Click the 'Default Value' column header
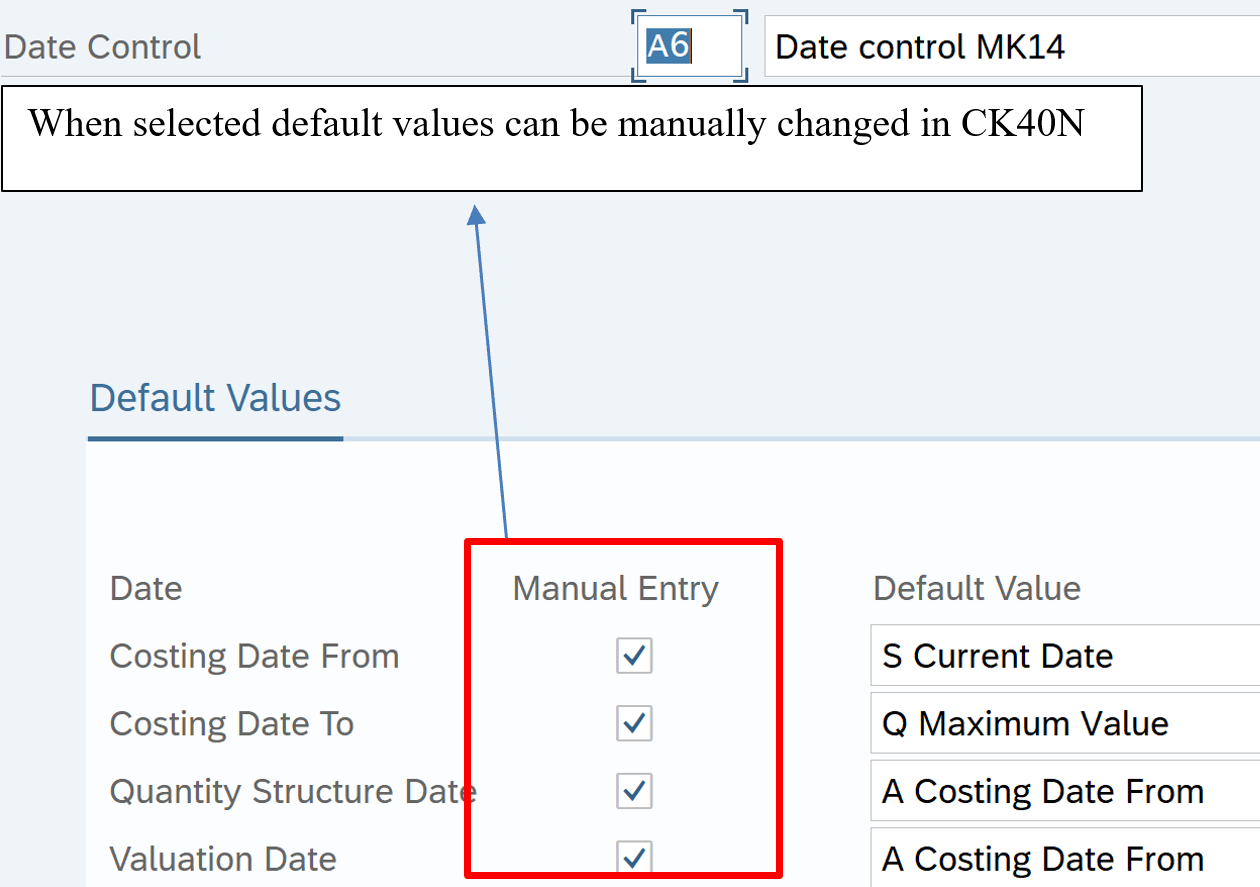 (976, 588)
